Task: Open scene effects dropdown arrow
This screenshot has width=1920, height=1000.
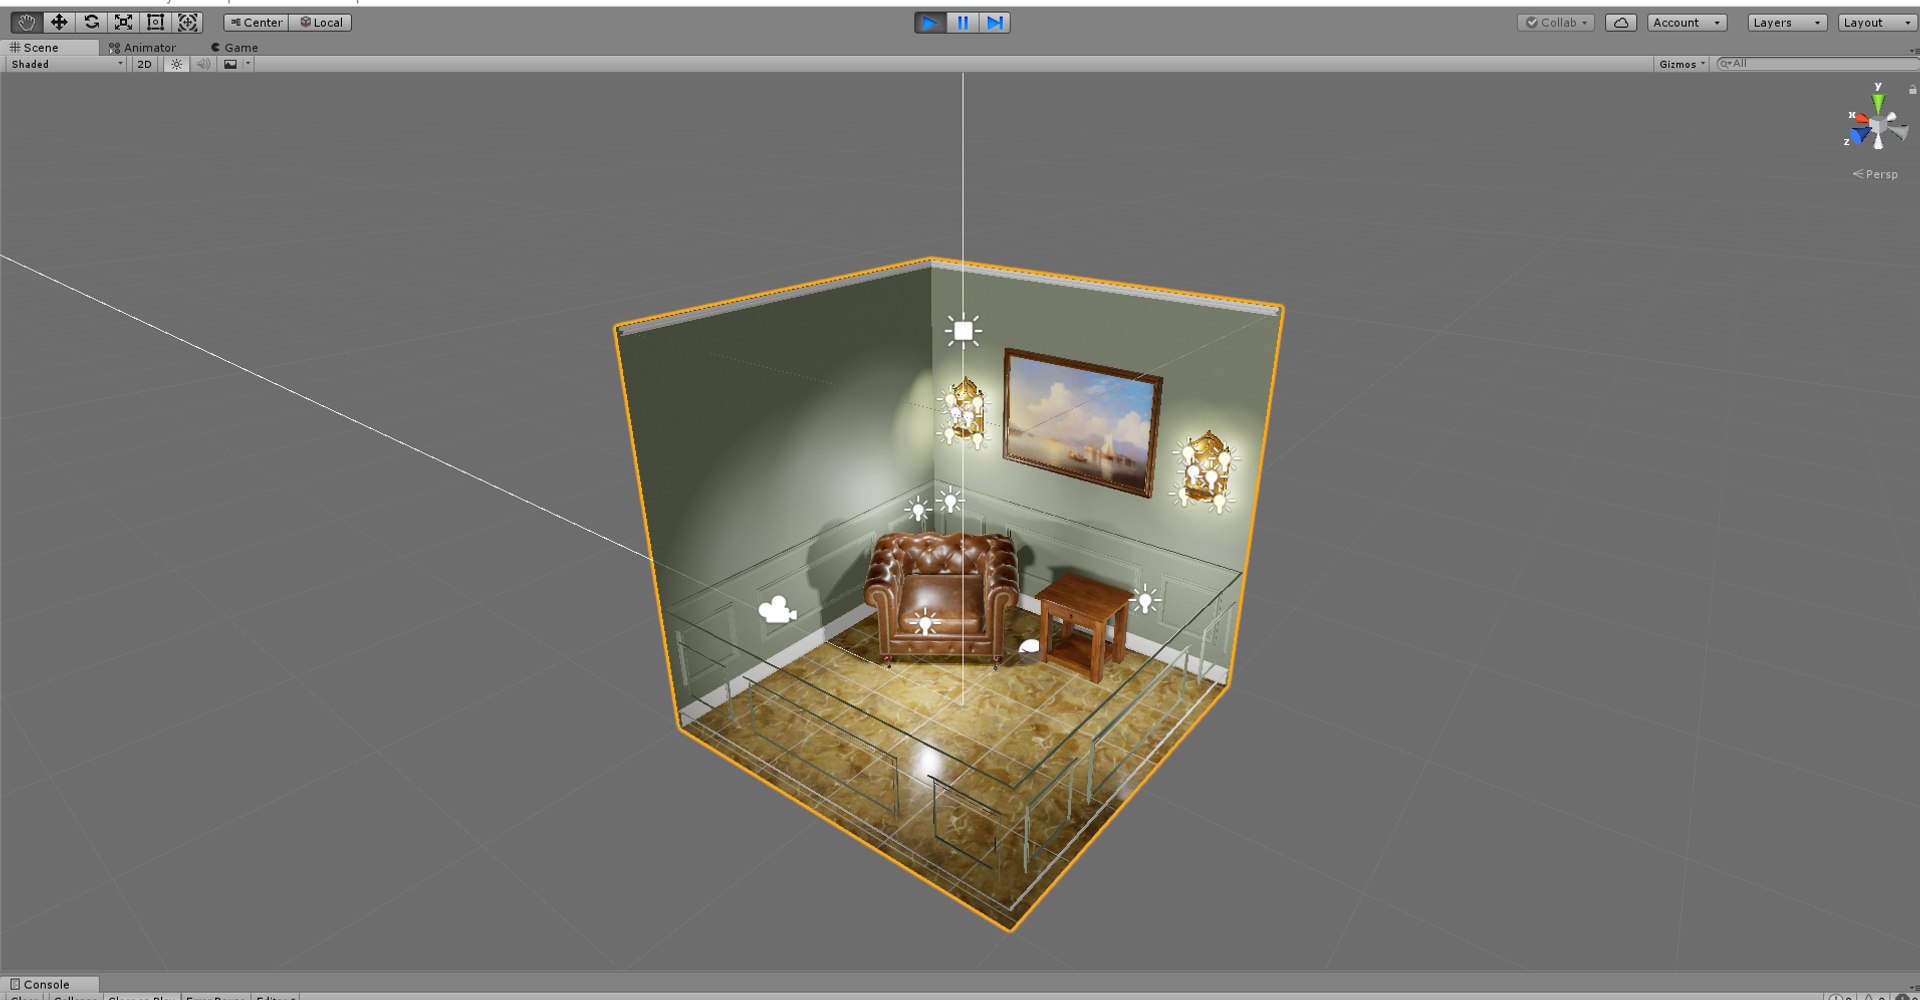Action: pos(248,64)
